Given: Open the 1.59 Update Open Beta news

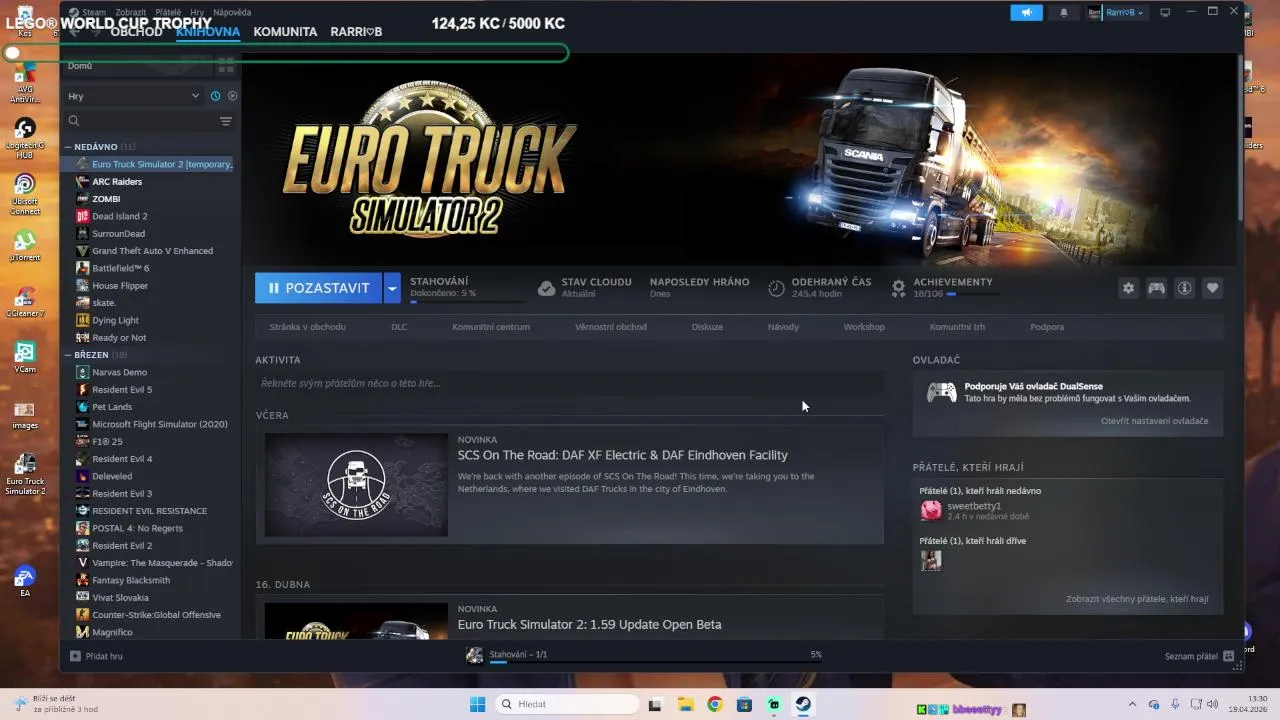Looking at the screenshot, I should tap(589, 625).
